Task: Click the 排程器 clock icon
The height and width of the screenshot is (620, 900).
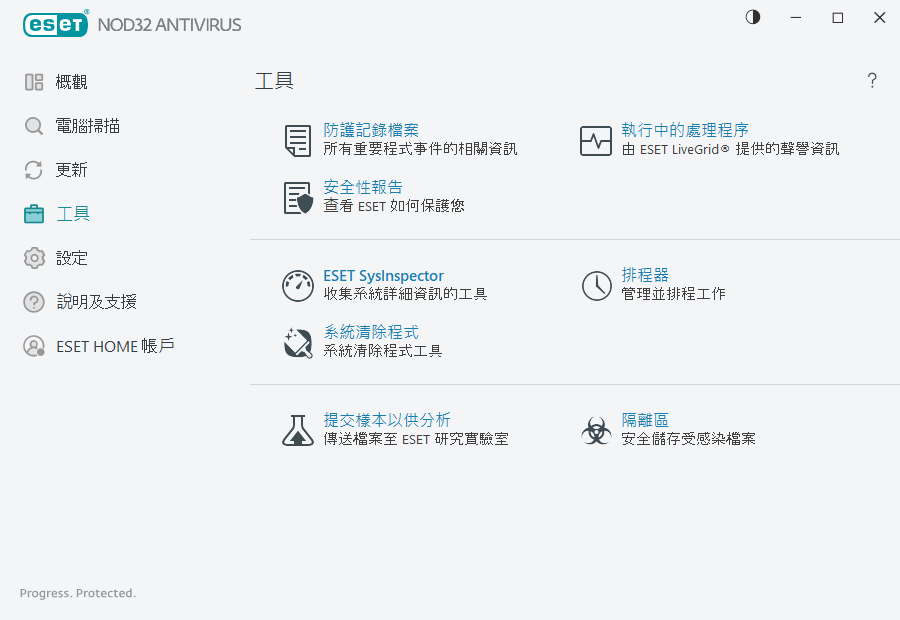Action: tap(596, 285)
